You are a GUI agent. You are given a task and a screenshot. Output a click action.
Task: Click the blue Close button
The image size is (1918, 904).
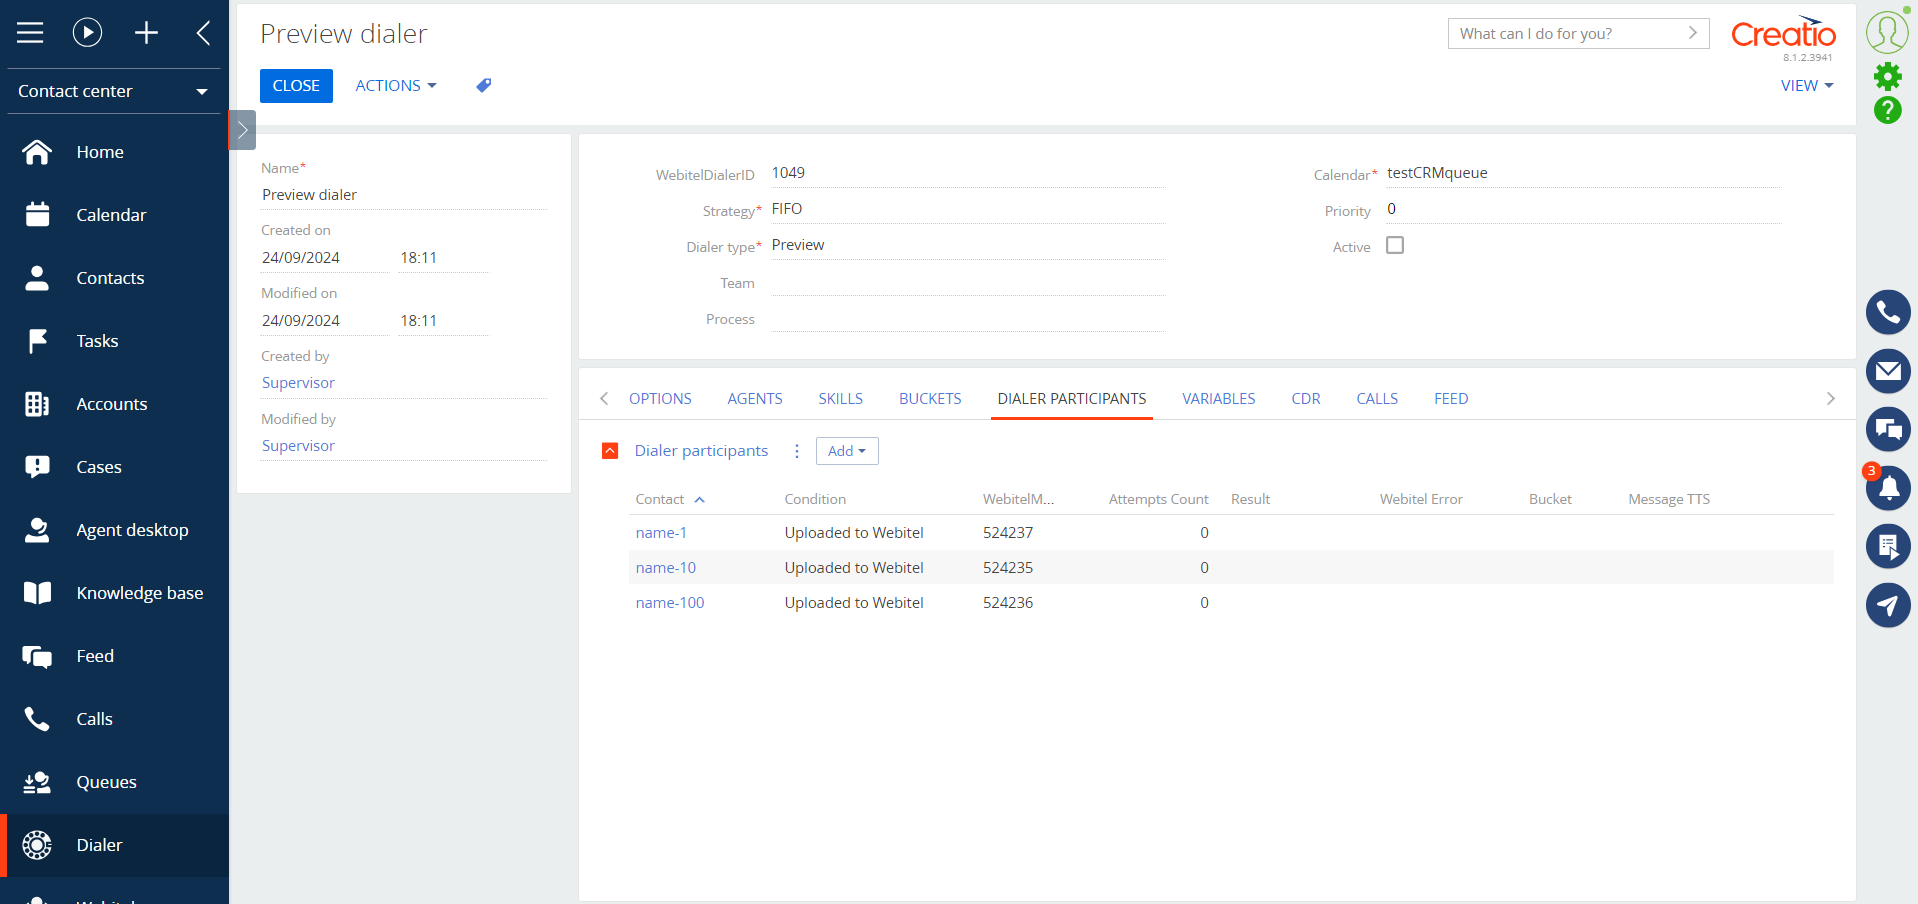pos(296,86)
